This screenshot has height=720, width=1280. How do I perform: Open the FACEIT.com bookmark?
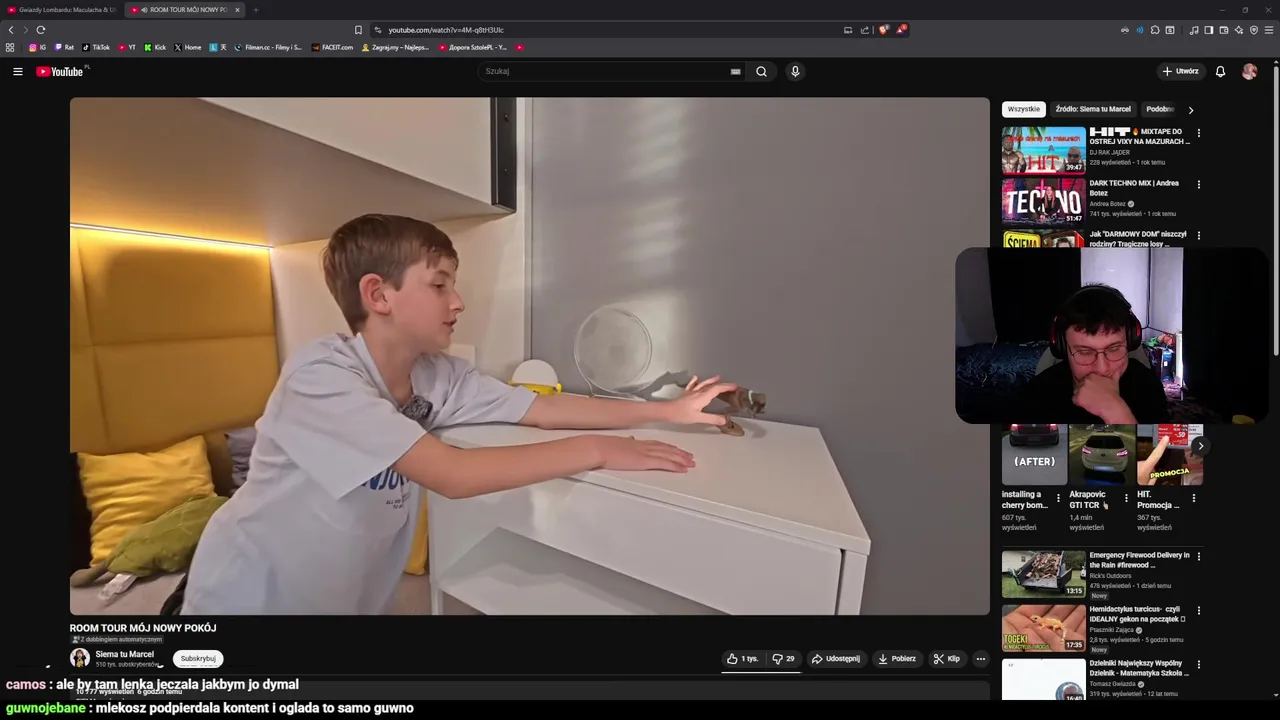(332, 47)
